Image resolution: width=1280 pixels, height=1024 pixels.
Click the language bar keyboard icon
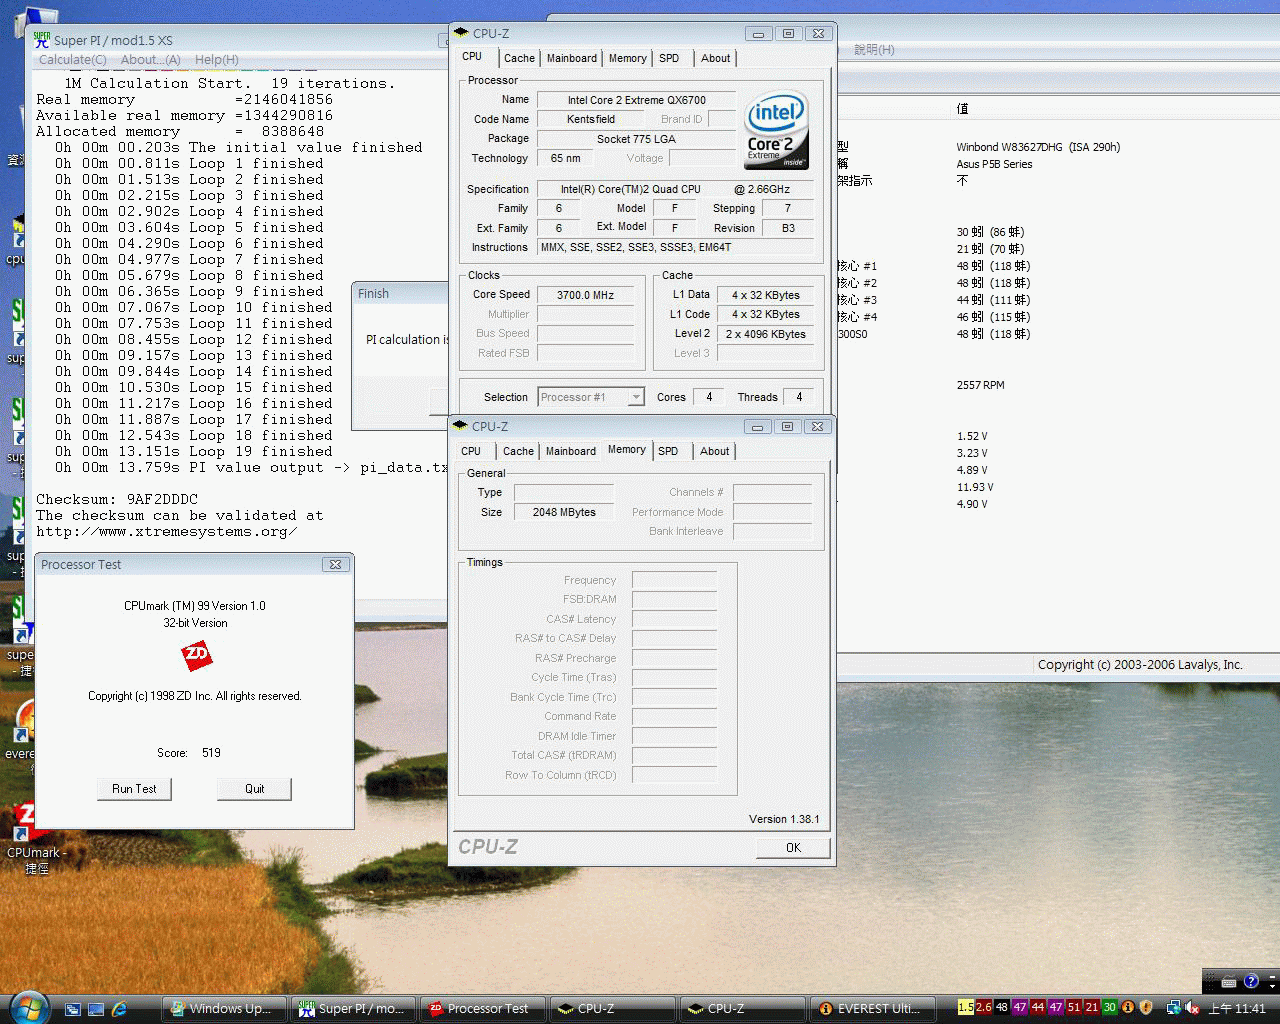coord(1229,981)
